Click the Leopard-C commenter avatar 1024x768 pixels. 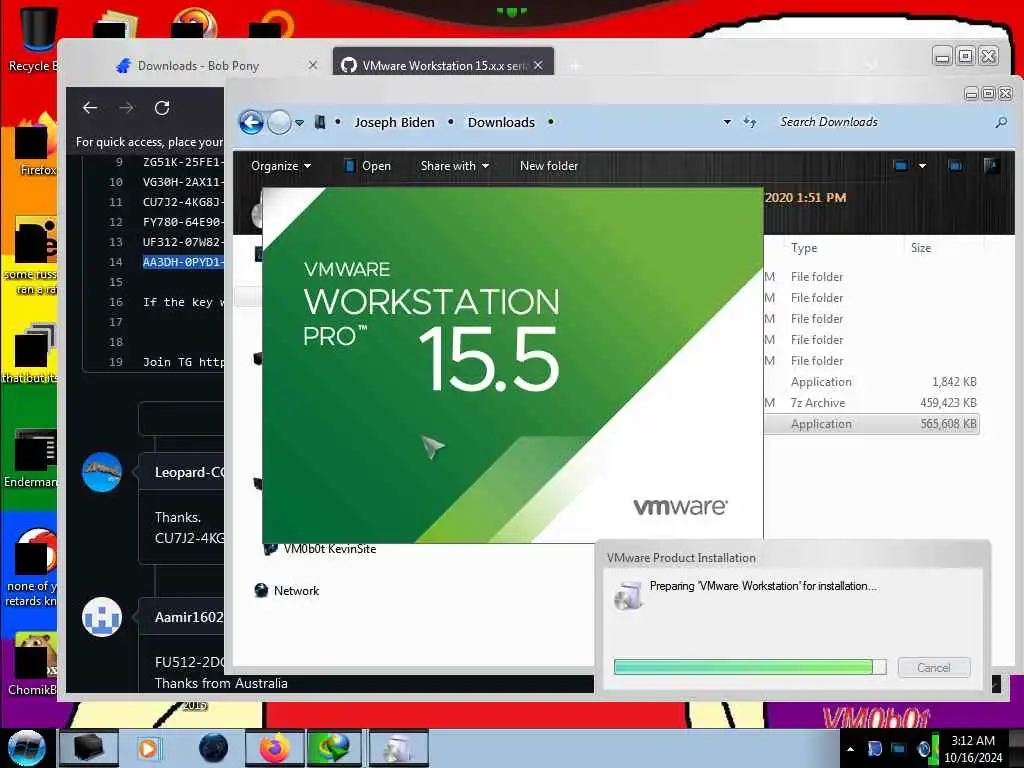coord(102,472)
